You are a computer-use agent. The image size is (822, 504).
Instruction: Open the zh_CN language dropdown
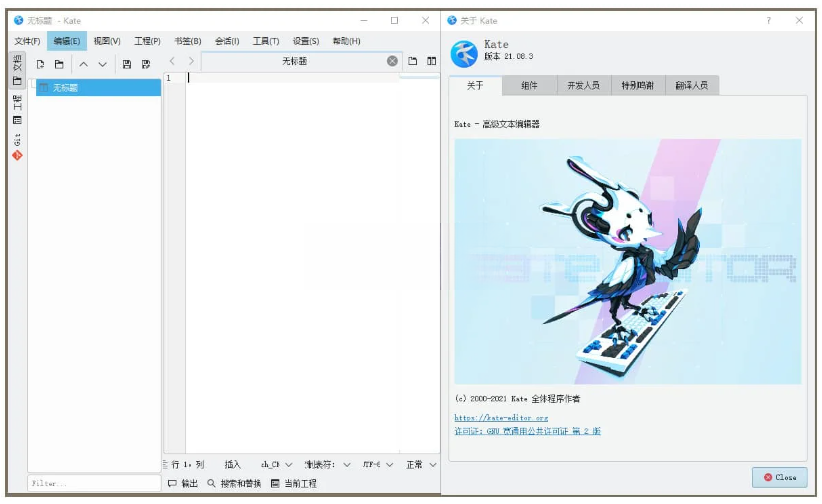276,465
